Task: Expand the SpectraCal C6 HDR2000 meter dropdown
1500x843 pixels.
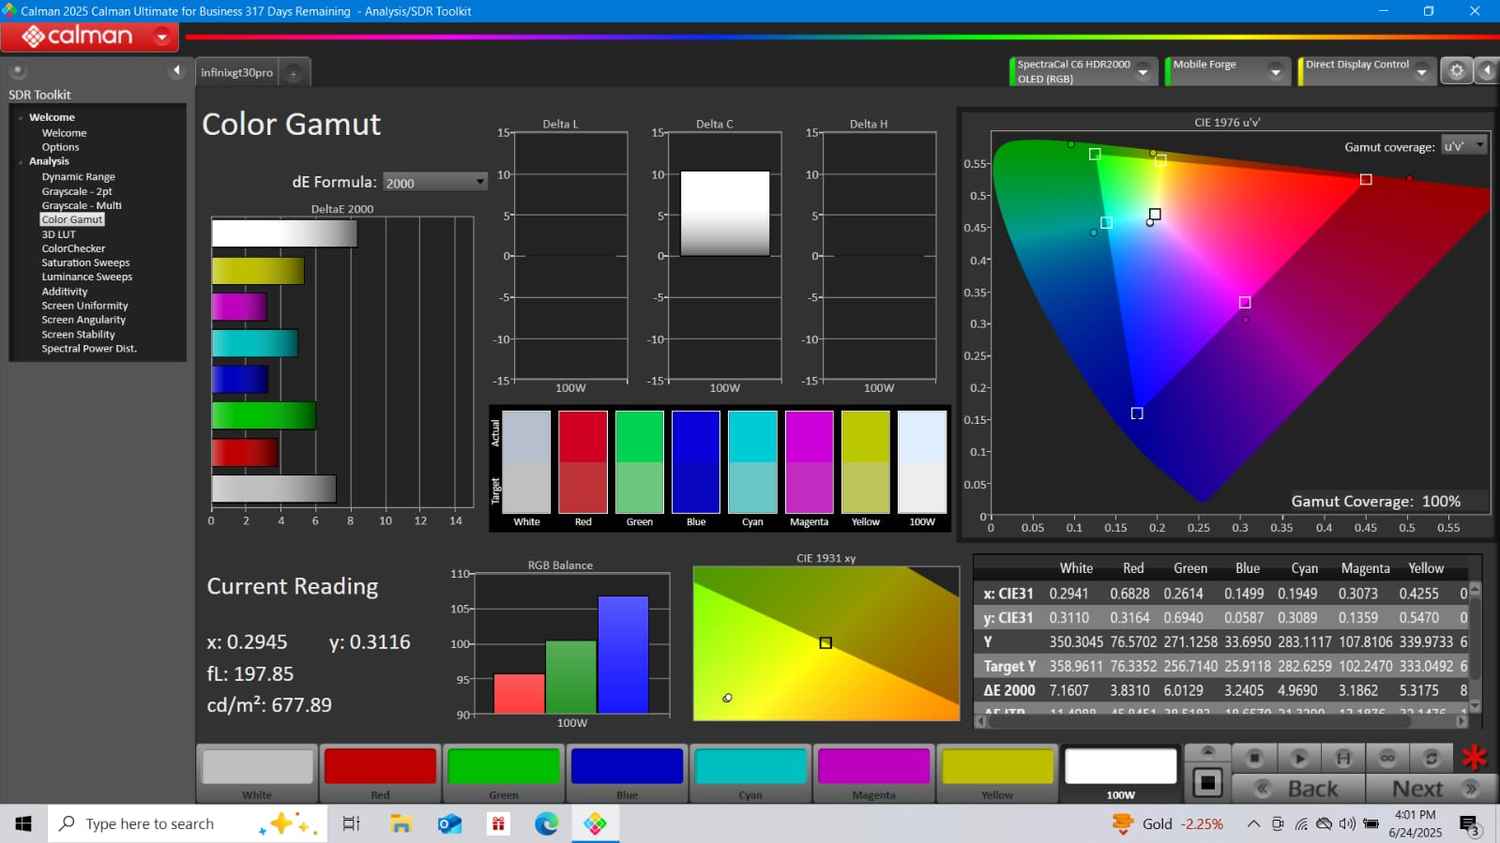Action: (x=1142, y=72)
